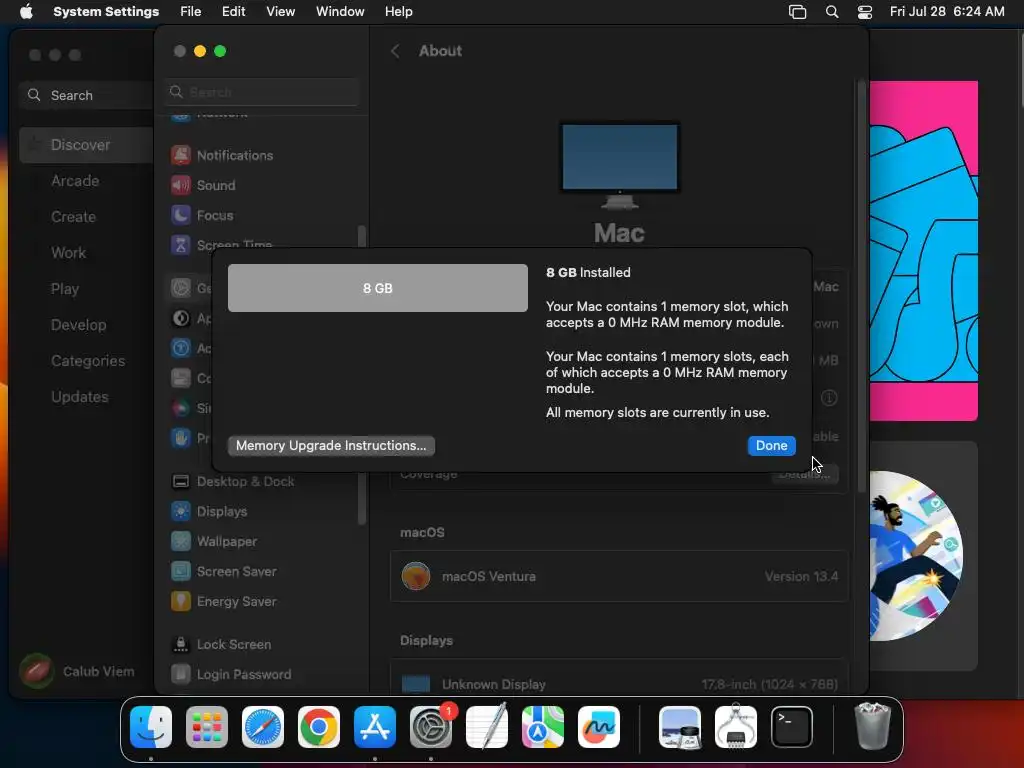This screenshot has height=768, width=1024.
Task: Open Launchpad from the Dock
Action: click(x=207, y=727)
